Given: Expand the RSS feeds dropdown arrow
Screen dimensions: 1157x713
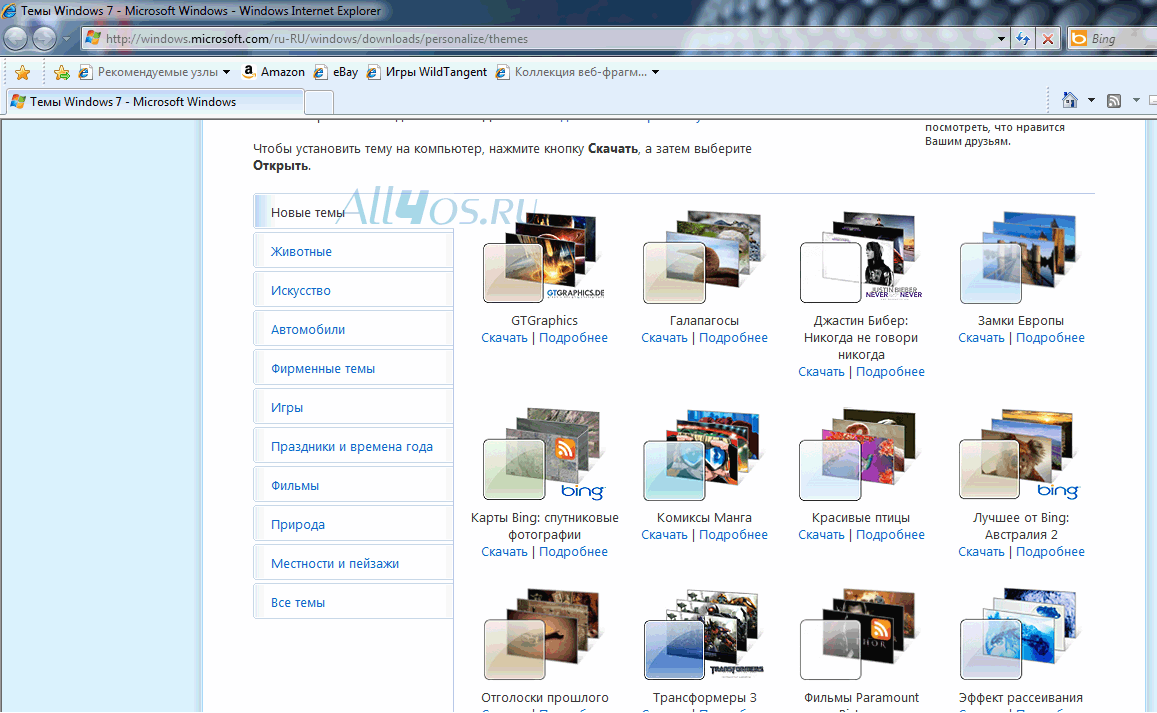Looking at the screenshot, I should (x=1136, y=100).
